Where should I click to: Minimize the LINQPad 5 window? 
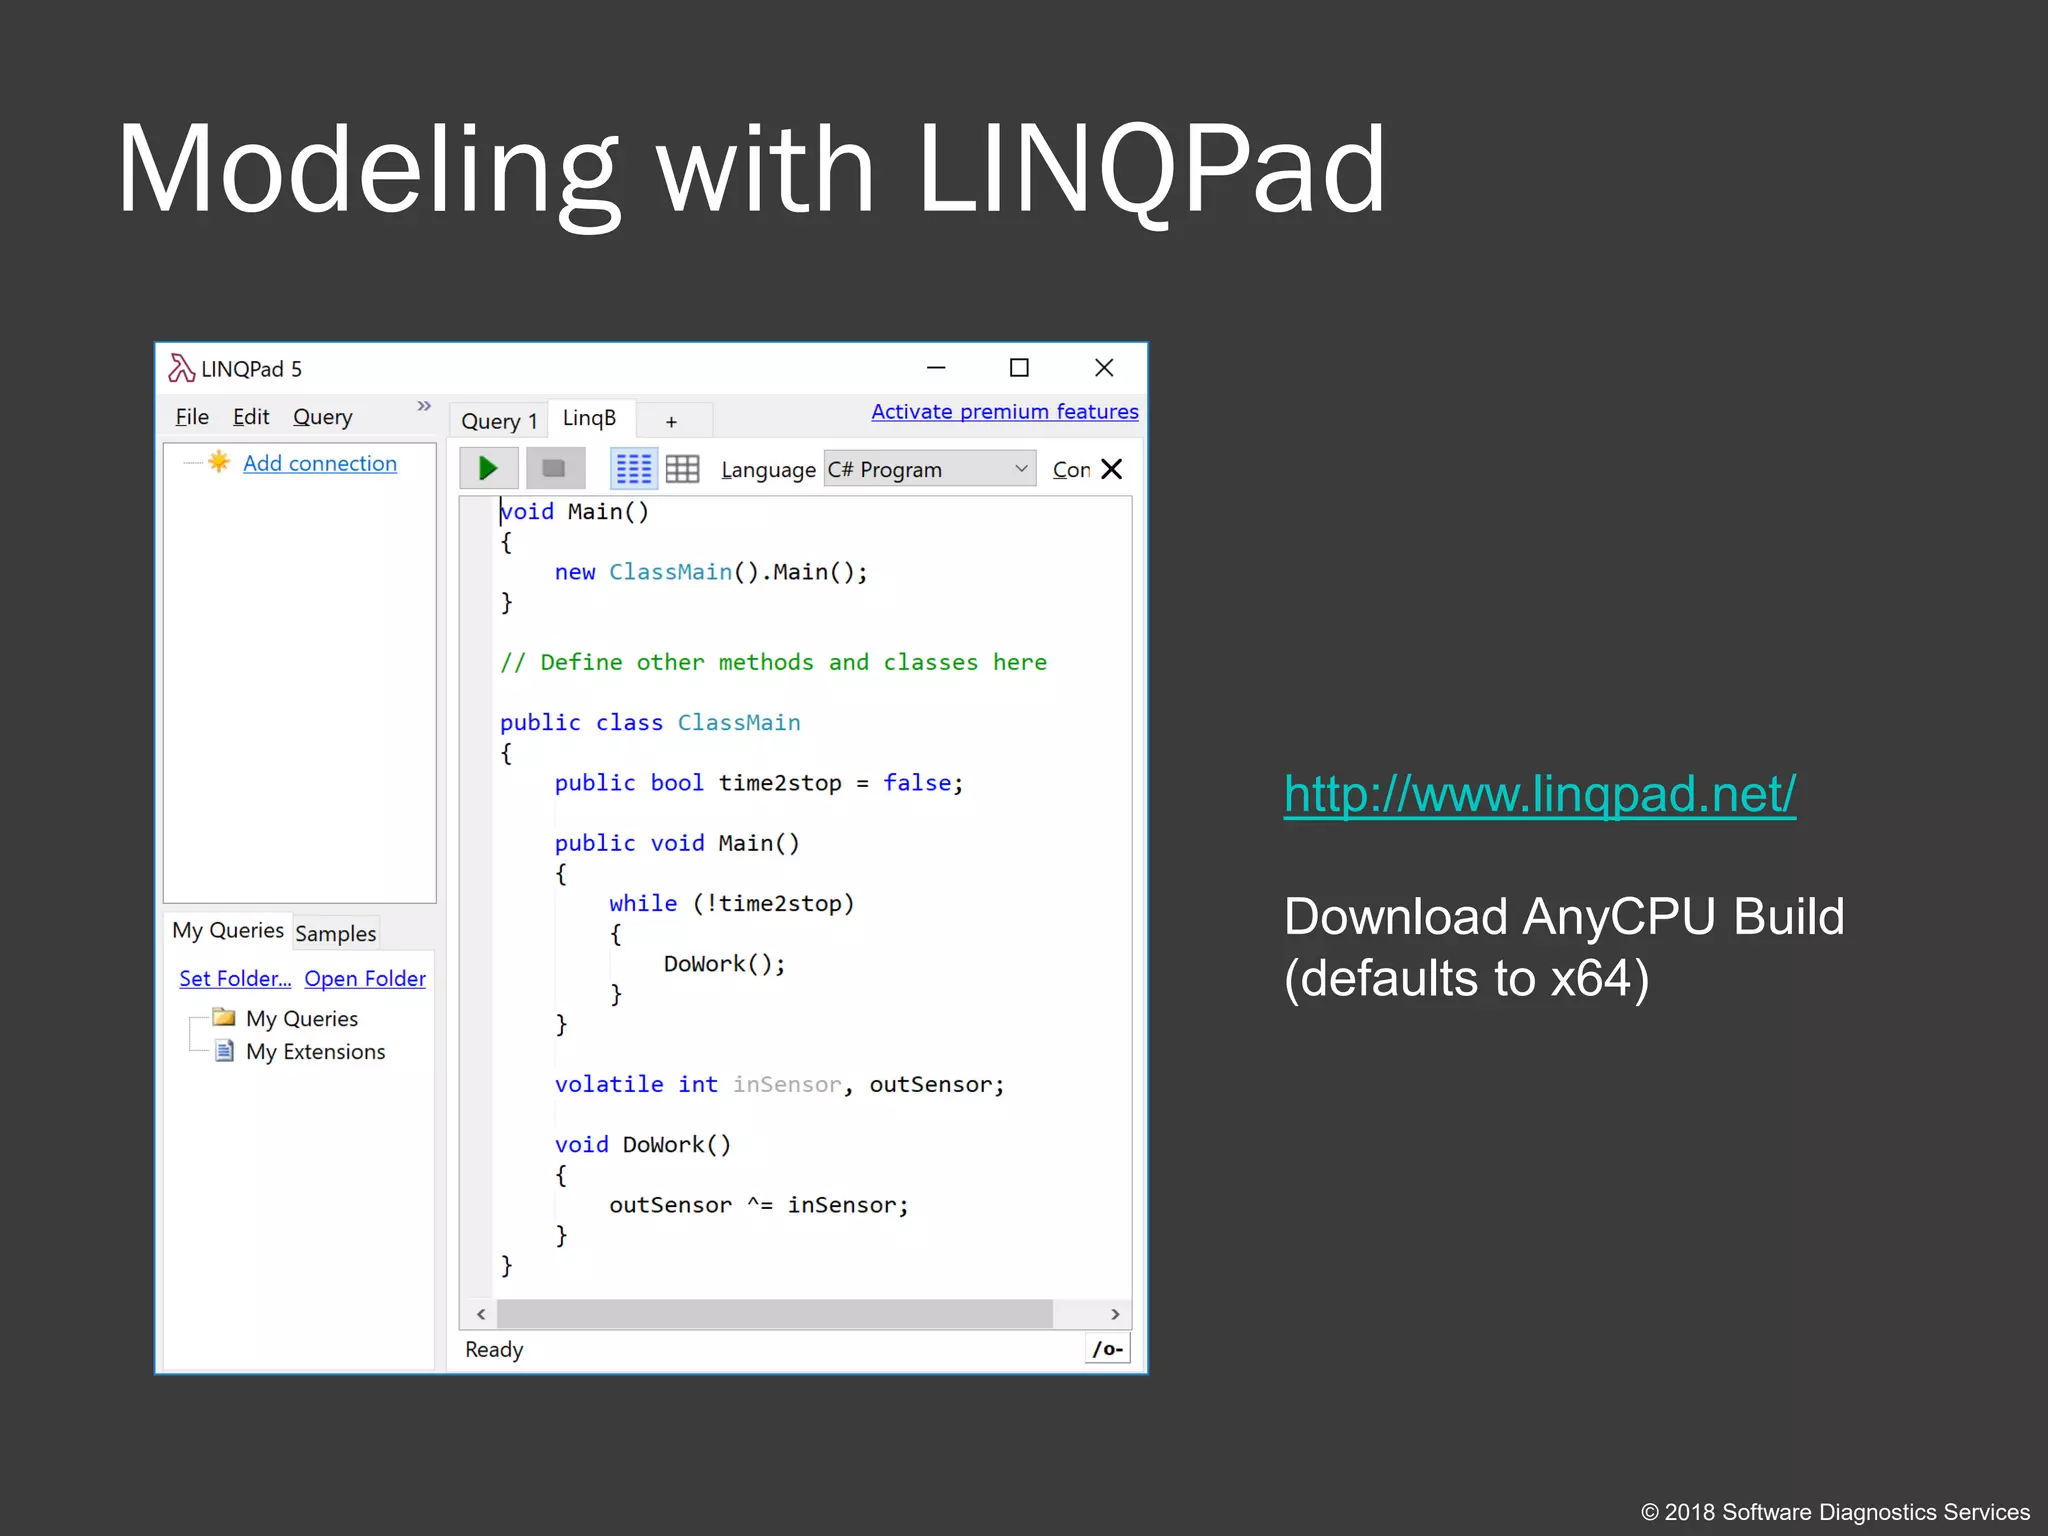(936, 368)
